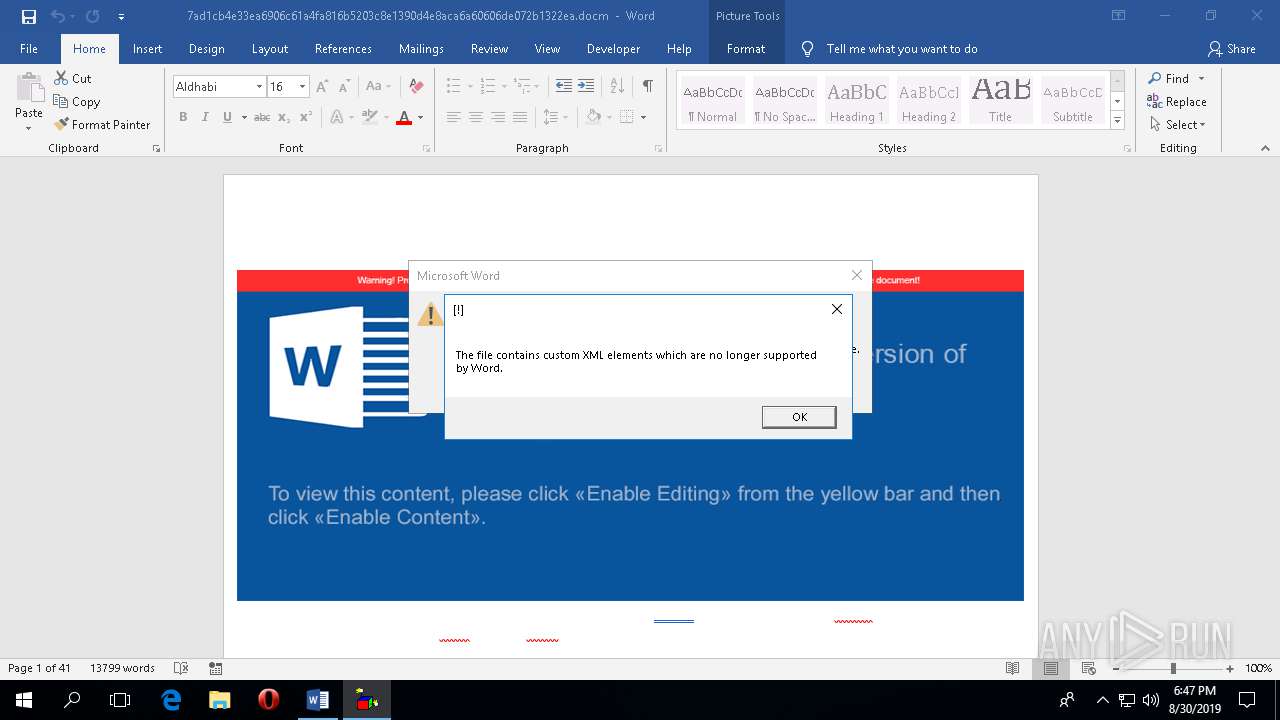Zoom in with the plus button

(1230, 668)
